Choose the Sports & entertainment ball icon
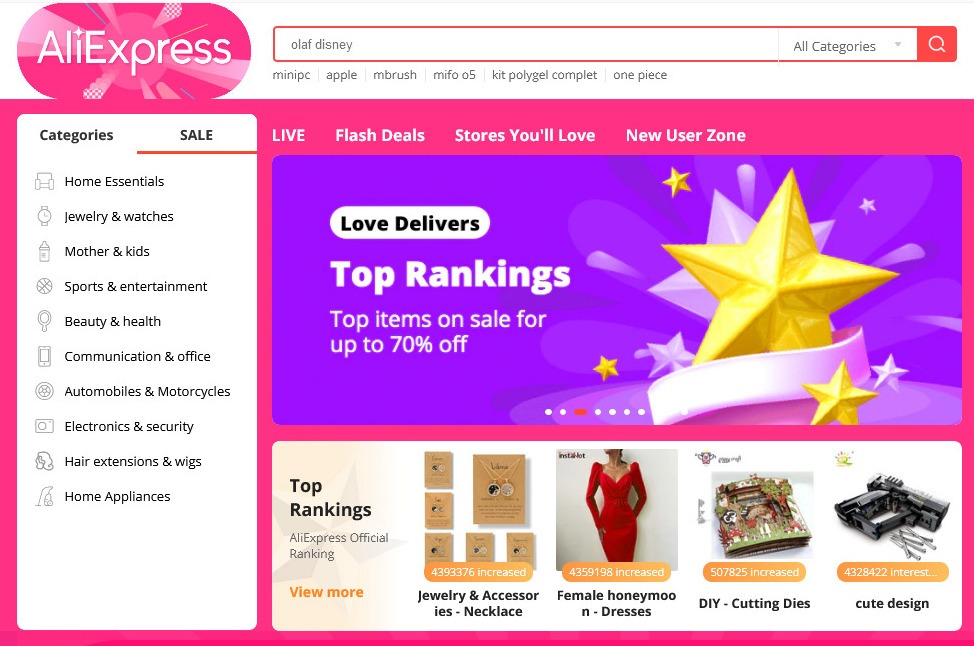974x646 pixels. [45, 286]
